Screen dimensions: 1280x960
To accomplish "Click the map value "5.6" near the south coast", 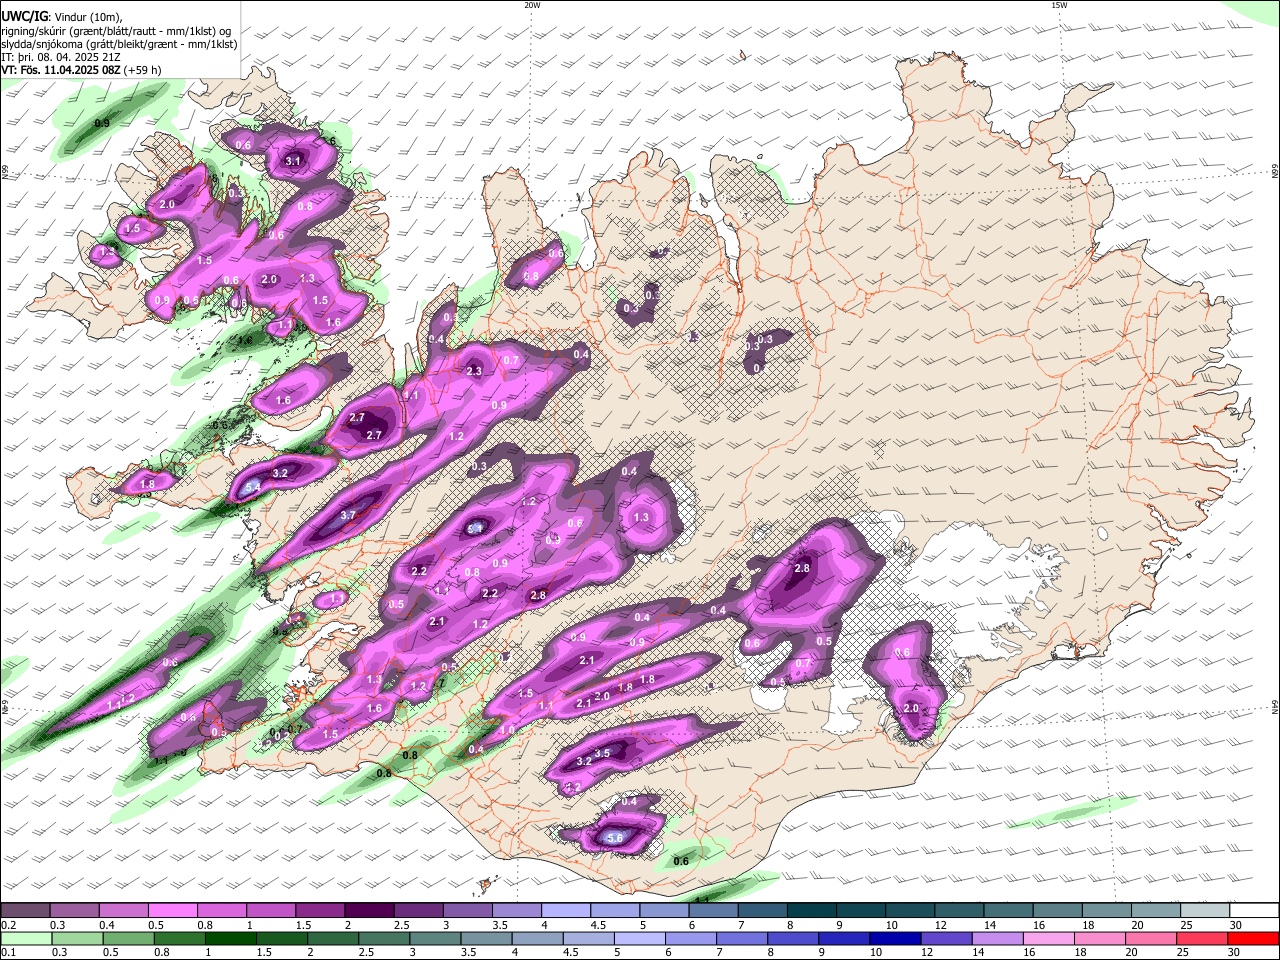I will (x=615, y=838).
